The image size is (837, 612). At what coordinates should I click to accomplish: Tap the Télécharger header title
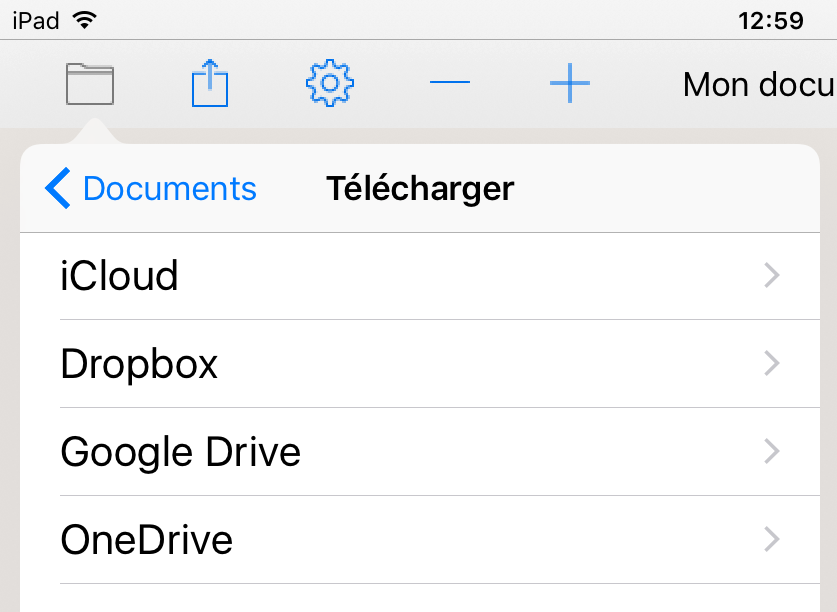[420, 189]
